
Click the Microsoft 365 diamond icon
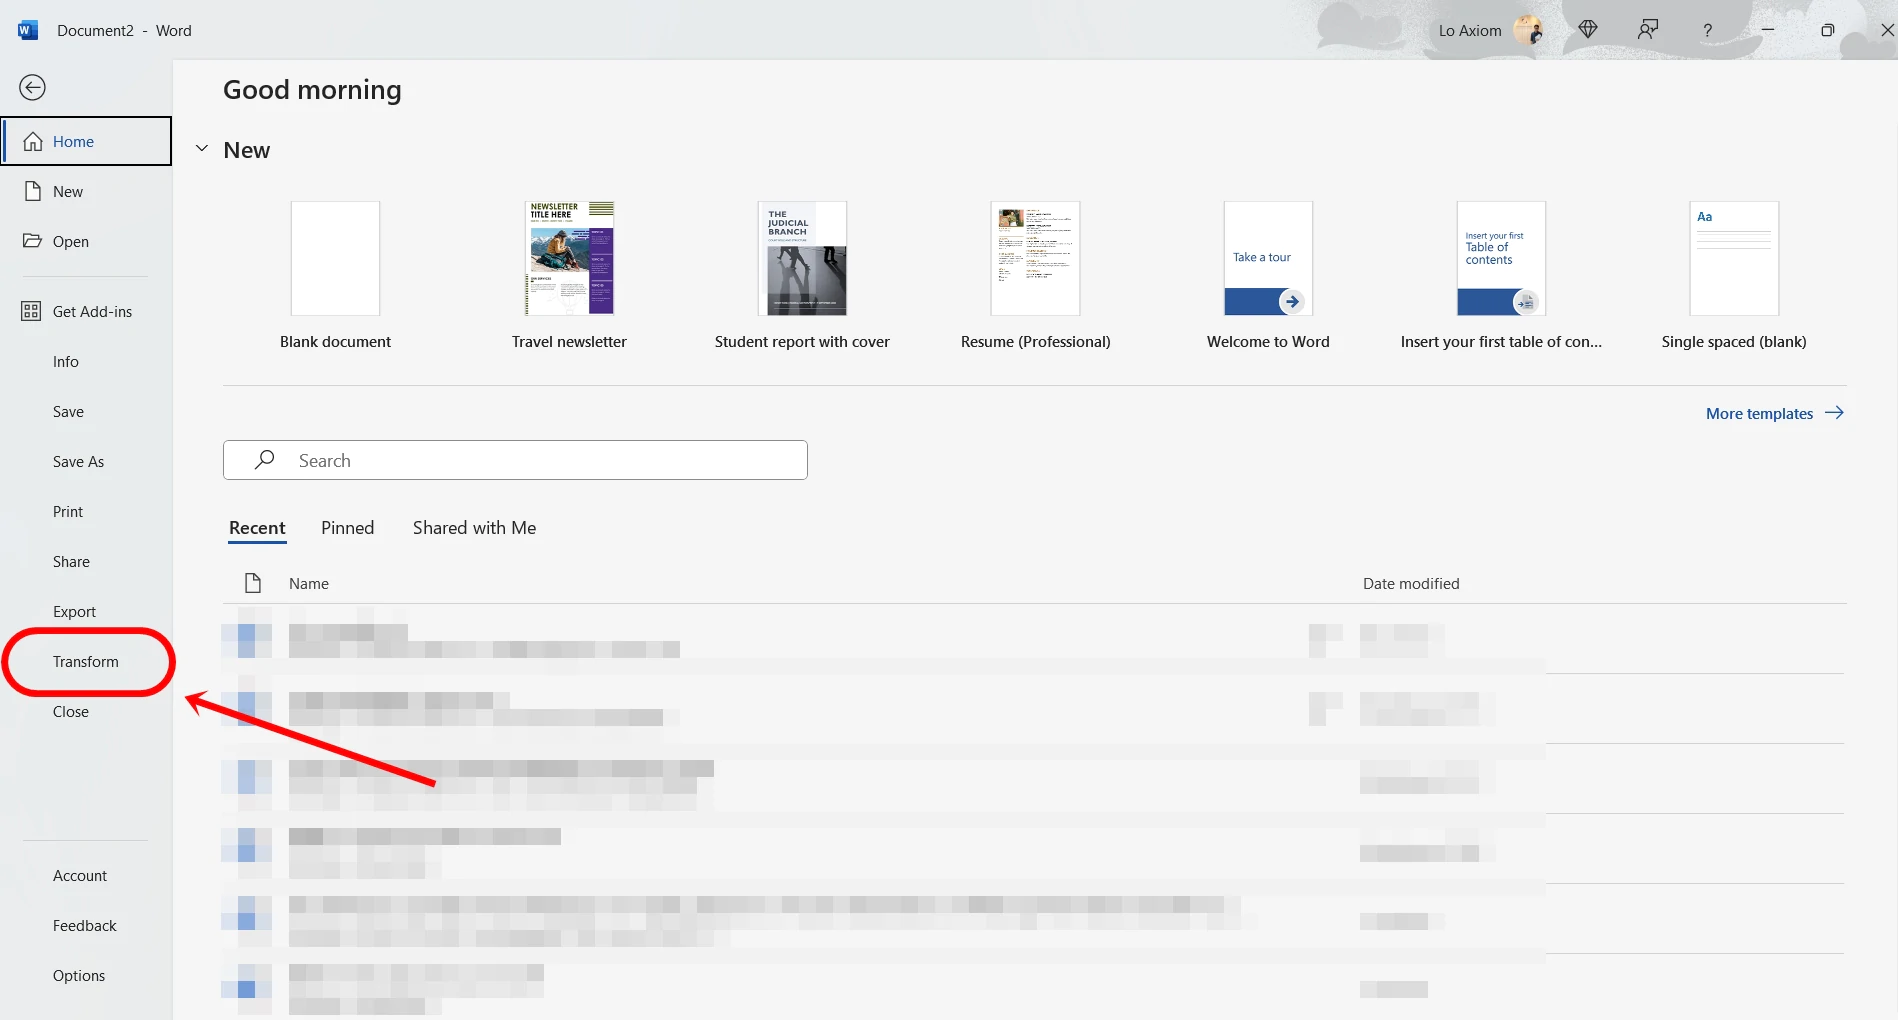coord(1588,30)
